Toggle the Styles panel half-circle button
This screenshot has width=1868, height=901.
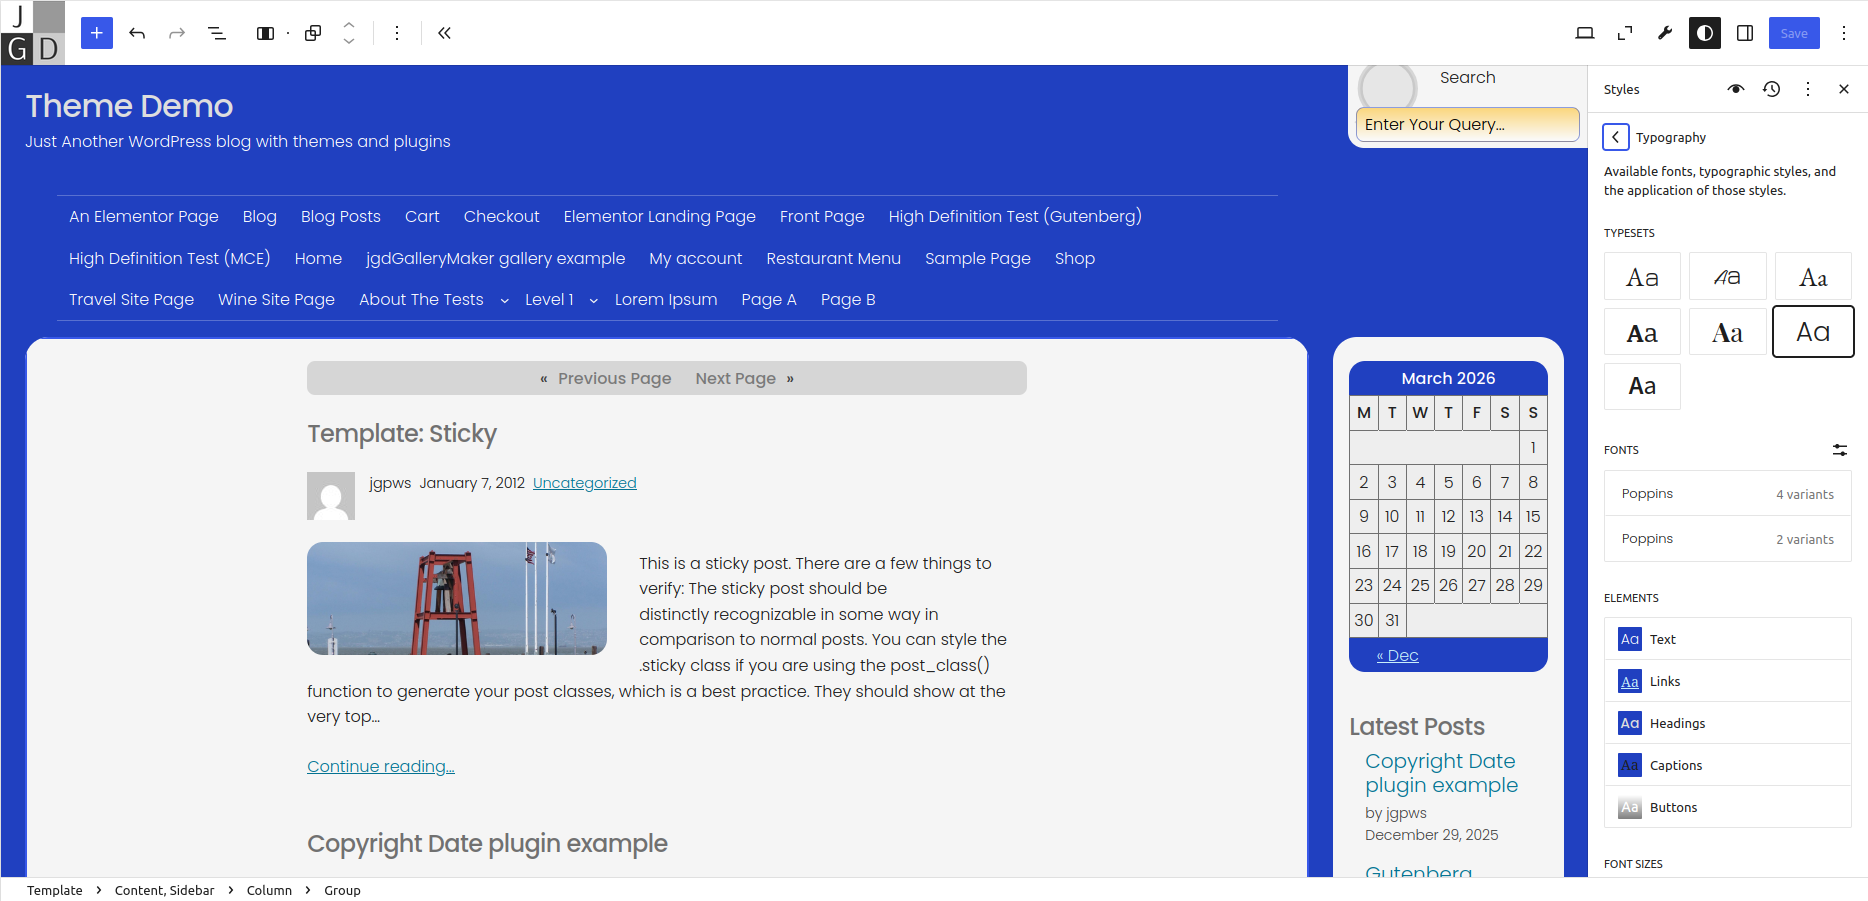[1704, 33]
